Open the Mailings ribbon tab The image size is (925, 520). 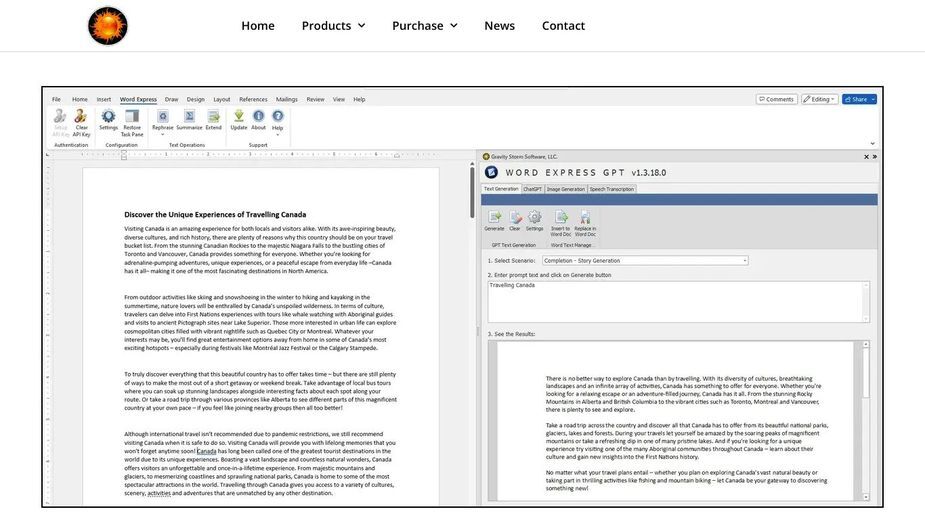point(287,99)
